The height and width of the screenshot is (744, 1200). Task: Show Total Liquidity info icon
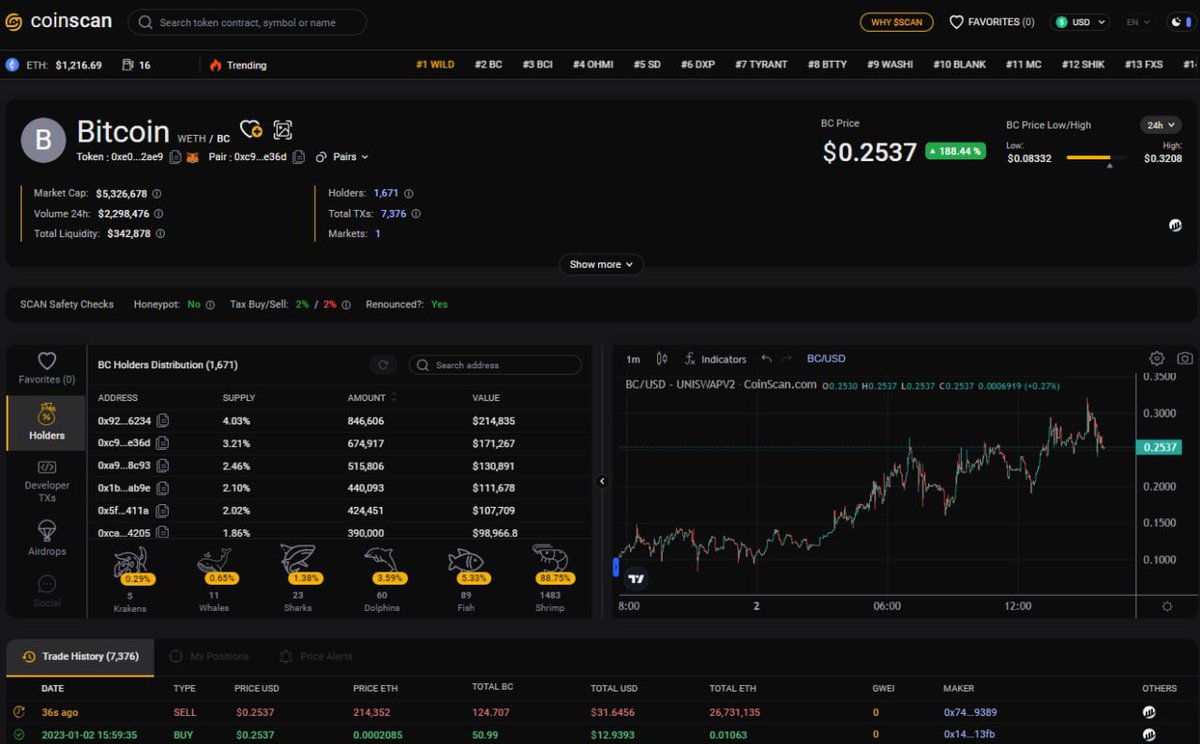[160, 234]
